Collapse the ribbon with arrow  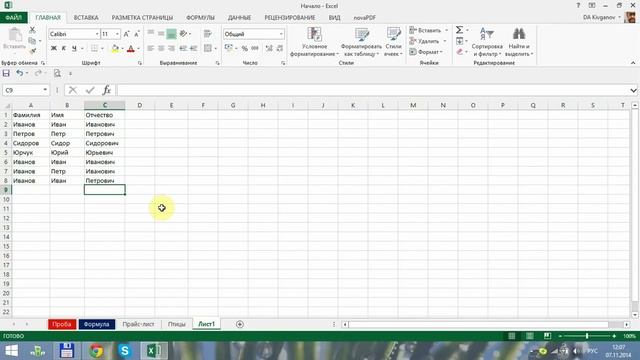pyautogui.click(x=633, y=63)
